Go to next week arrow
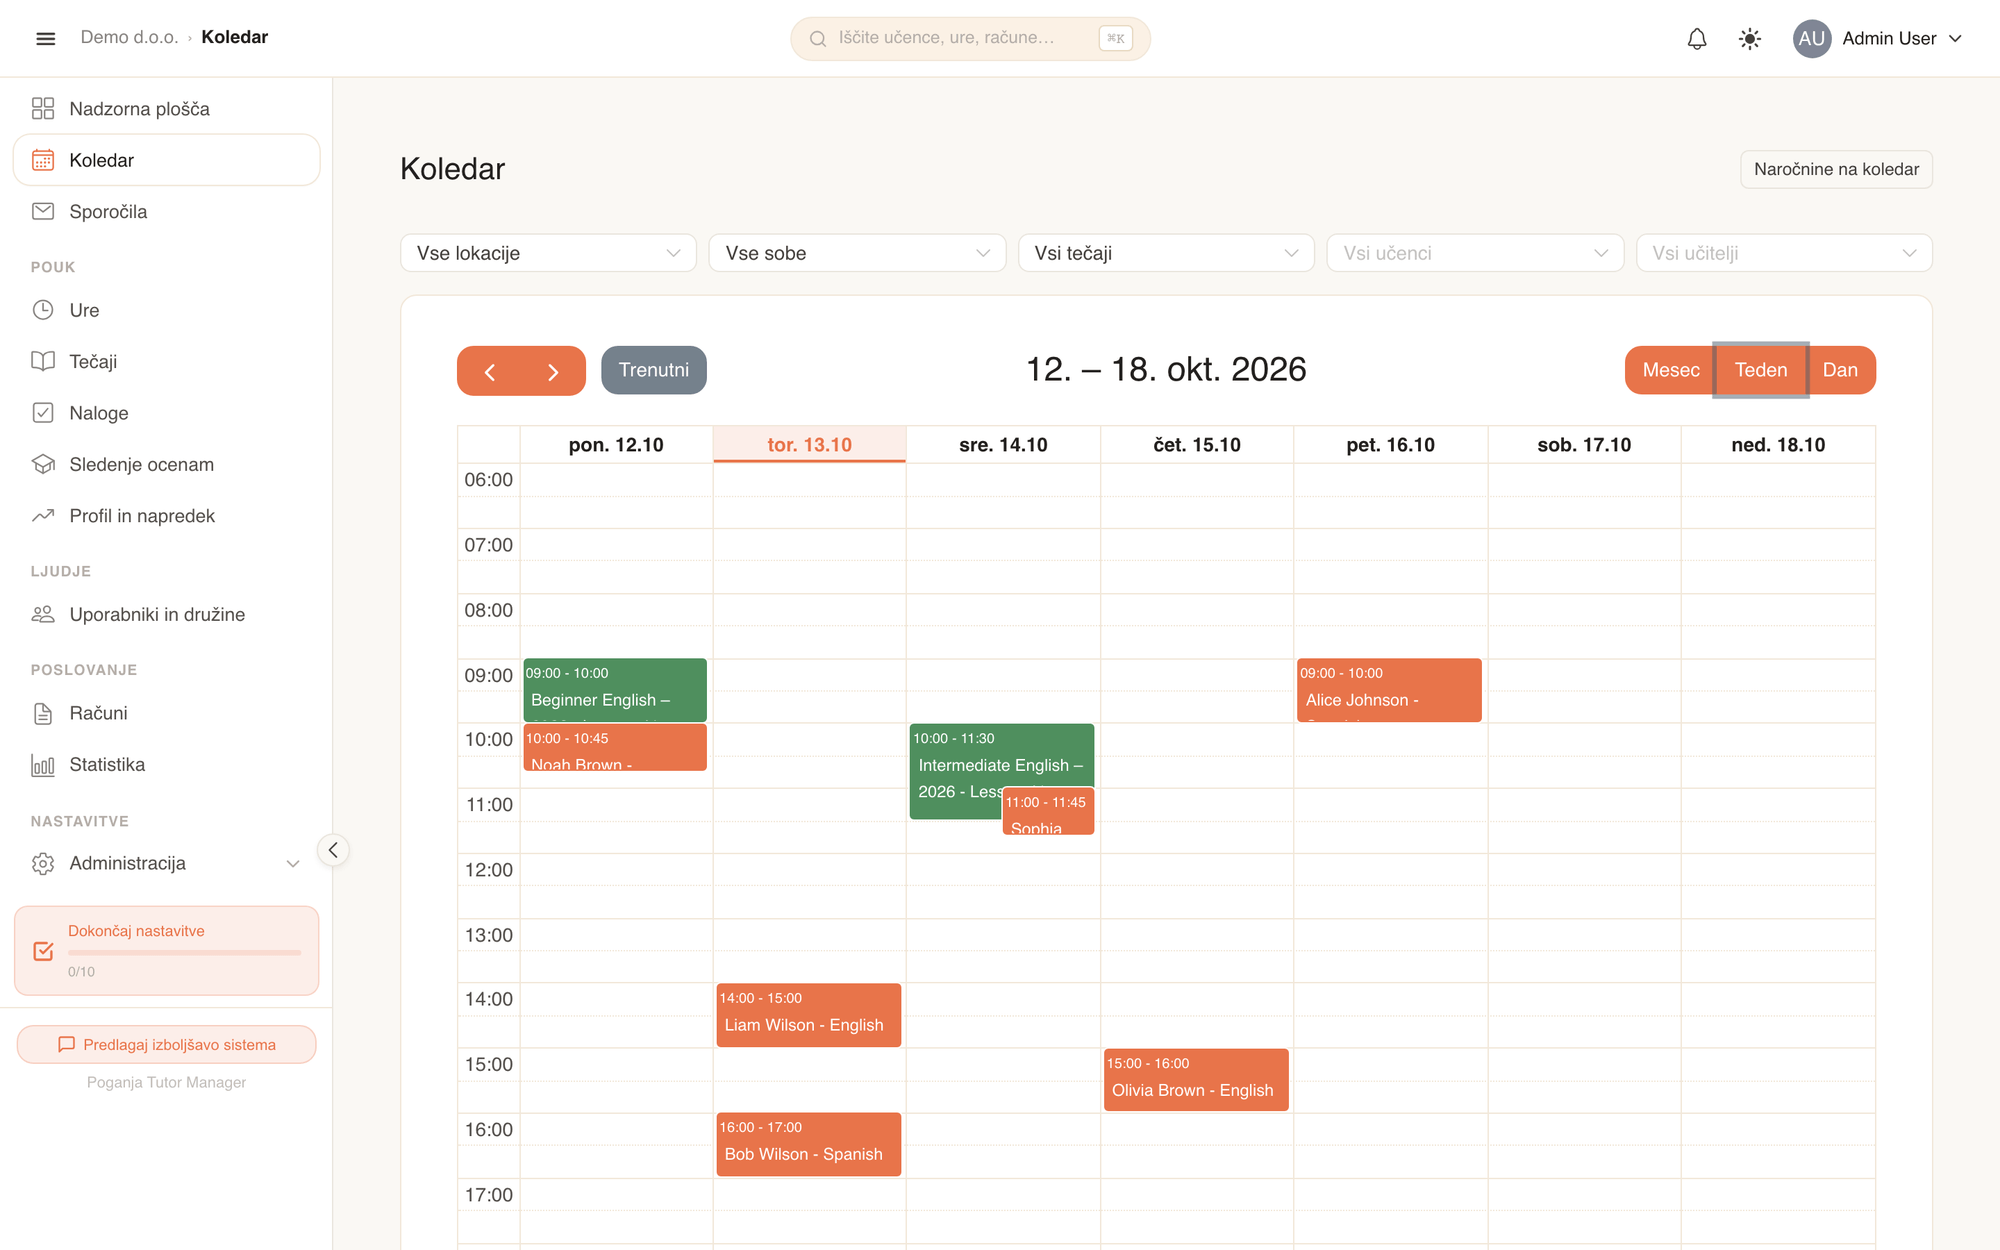Image resolution: width=2000 pixels, height=1250 pixels. pos(553,371)
